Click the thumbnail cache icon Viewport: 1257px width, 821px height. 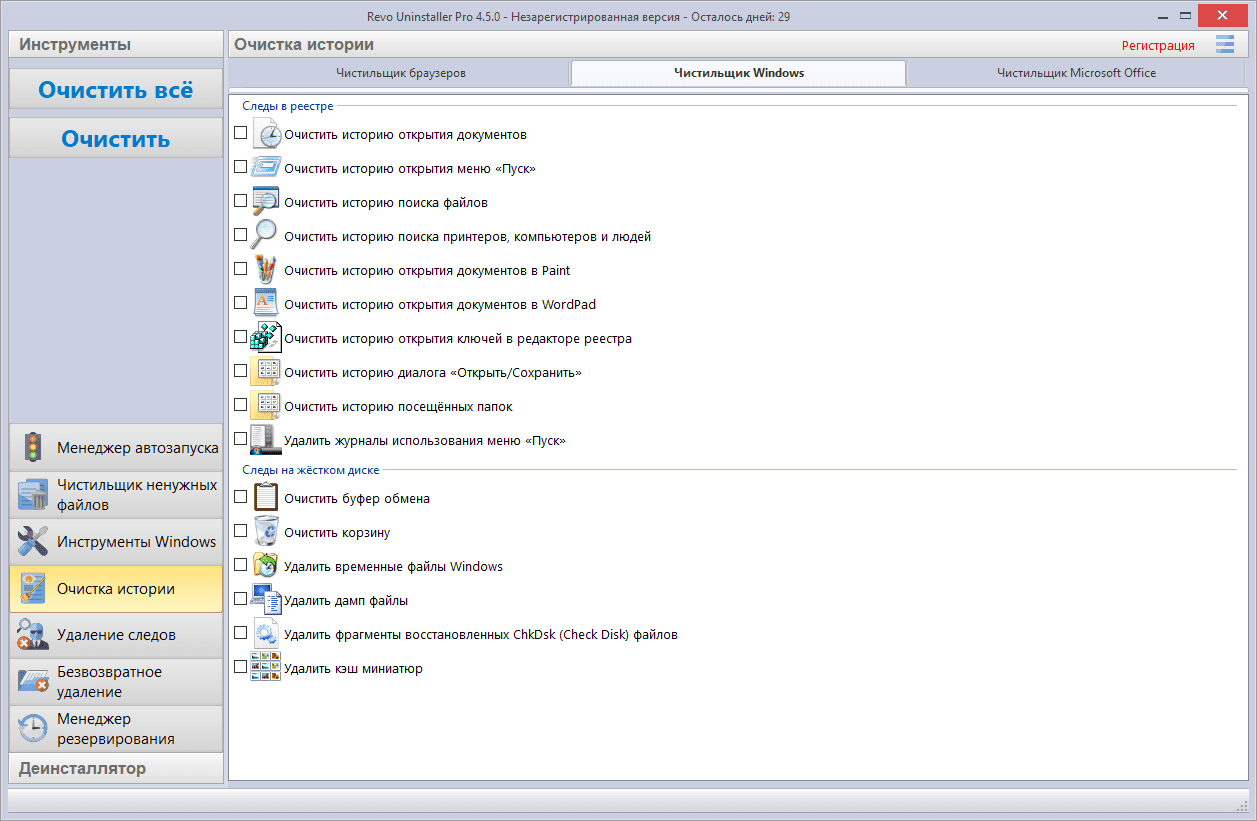point(266,667)
